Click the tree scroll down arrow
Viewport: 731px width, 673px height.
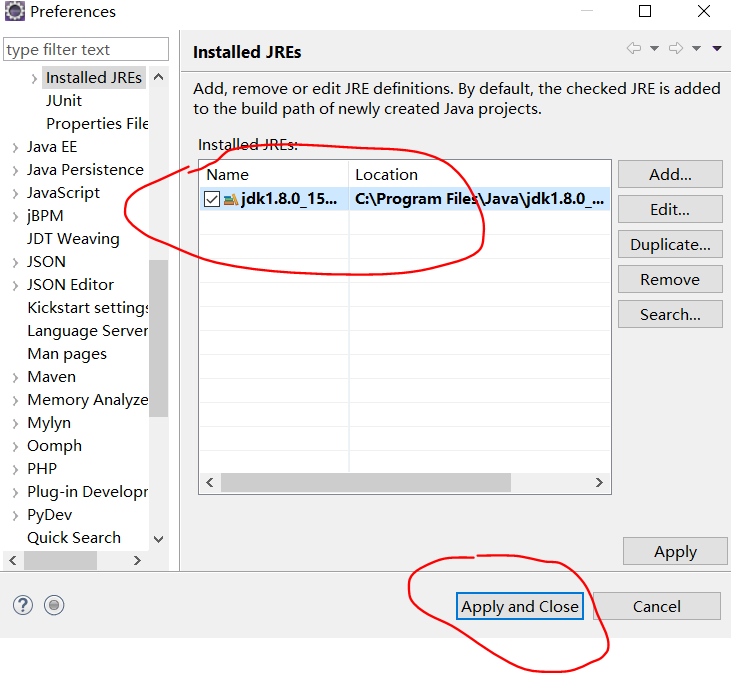[x=159, y=539]
